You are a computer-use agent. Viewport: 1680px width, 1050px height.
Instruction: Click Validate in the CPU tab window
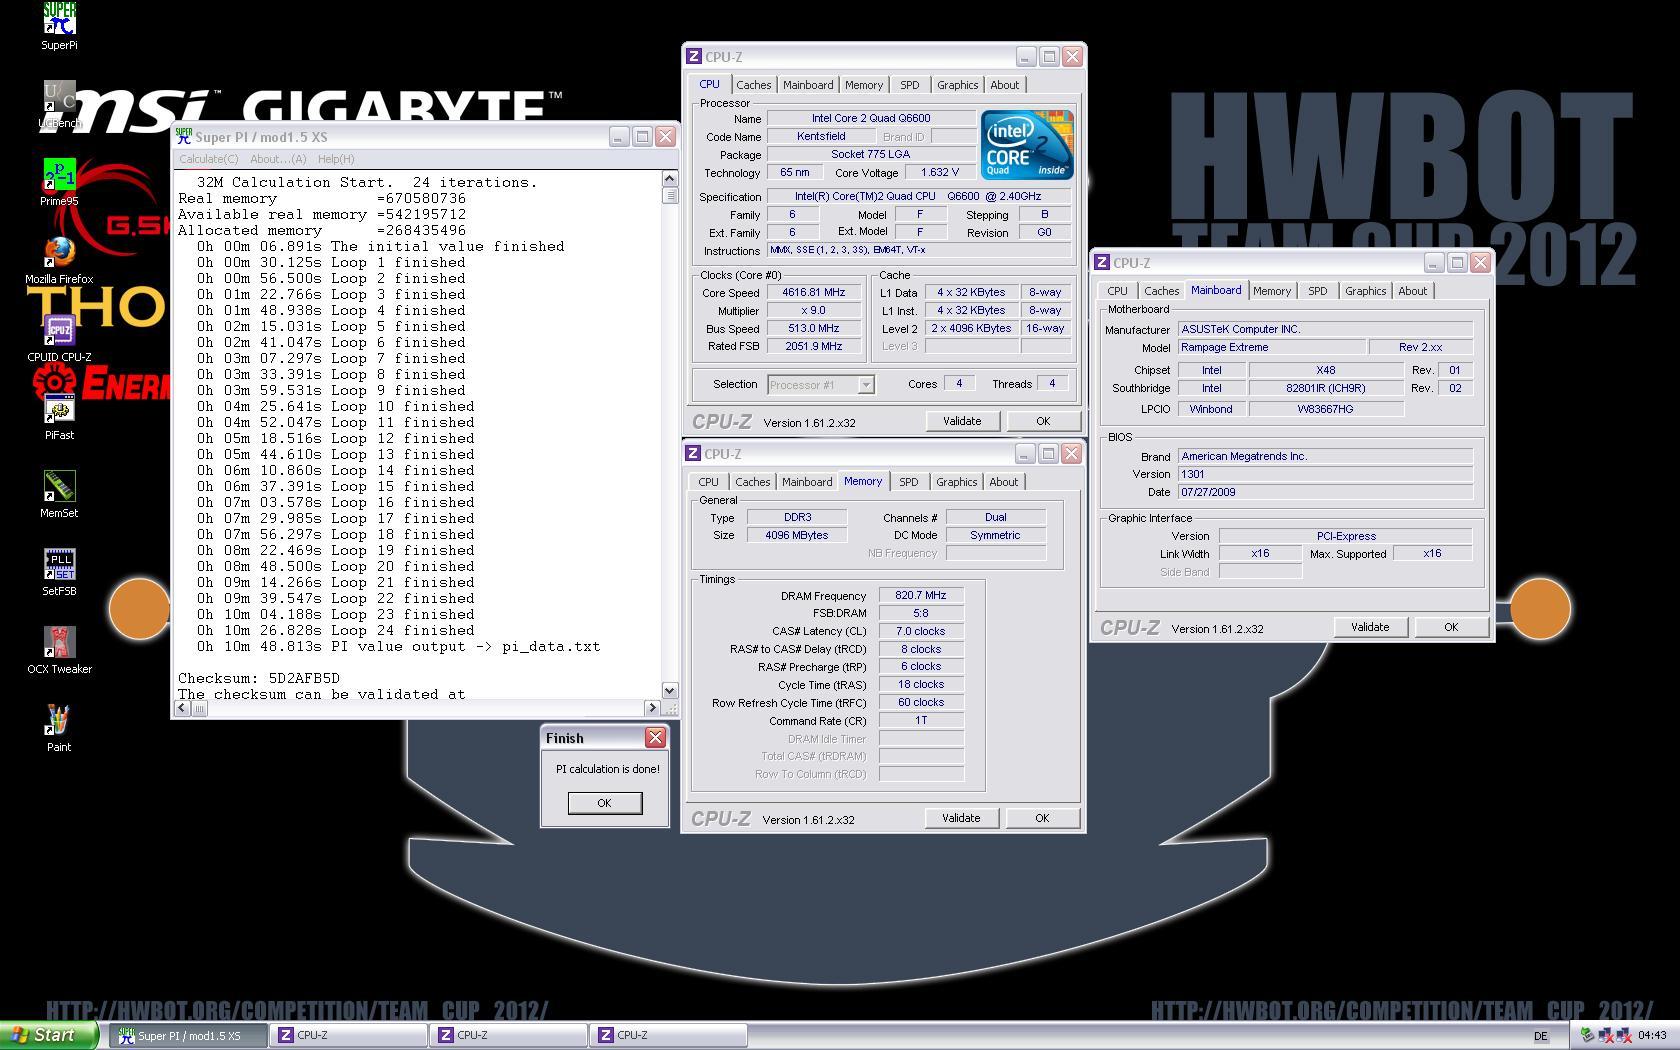962,421
